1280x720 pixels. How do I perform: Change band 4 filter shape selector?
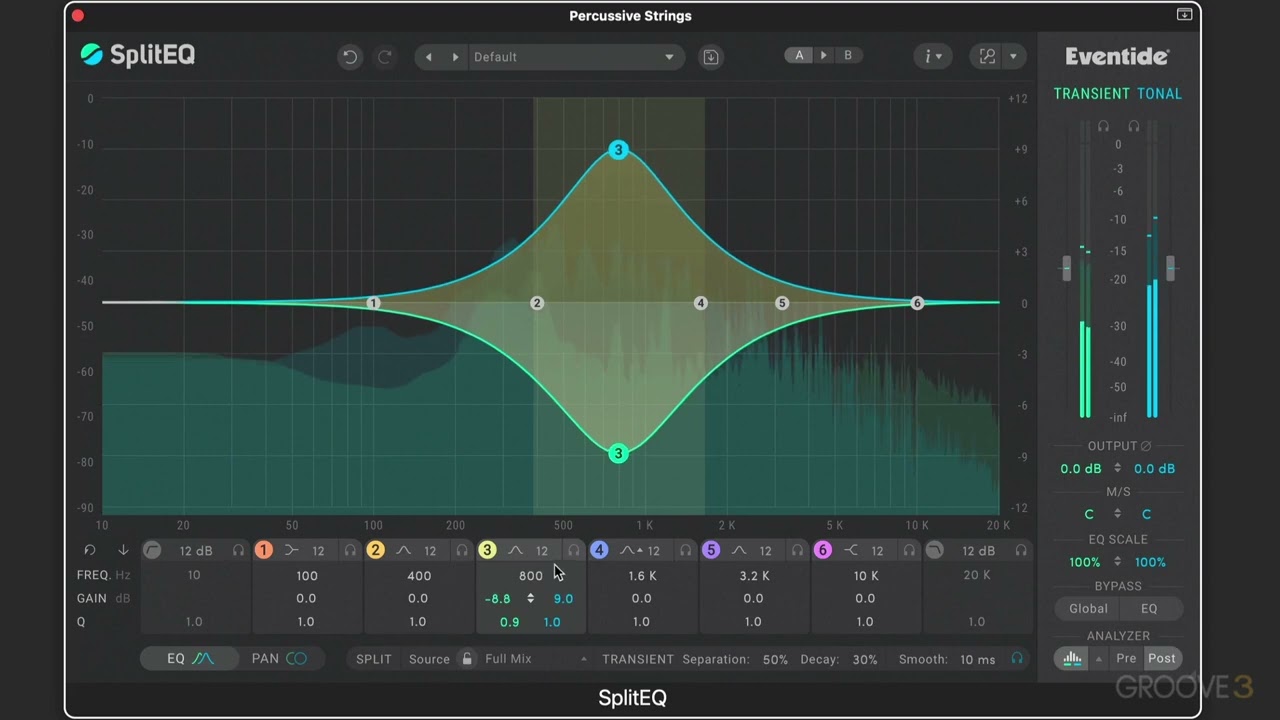(x=630, y=550)
